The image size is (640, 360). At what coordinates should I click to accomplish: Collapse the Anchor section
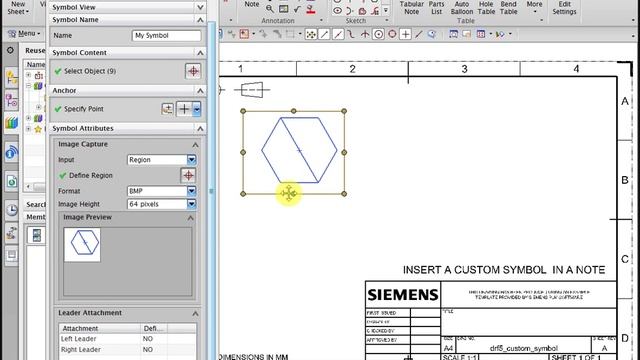pyautogui.click(x=200, y=91)
